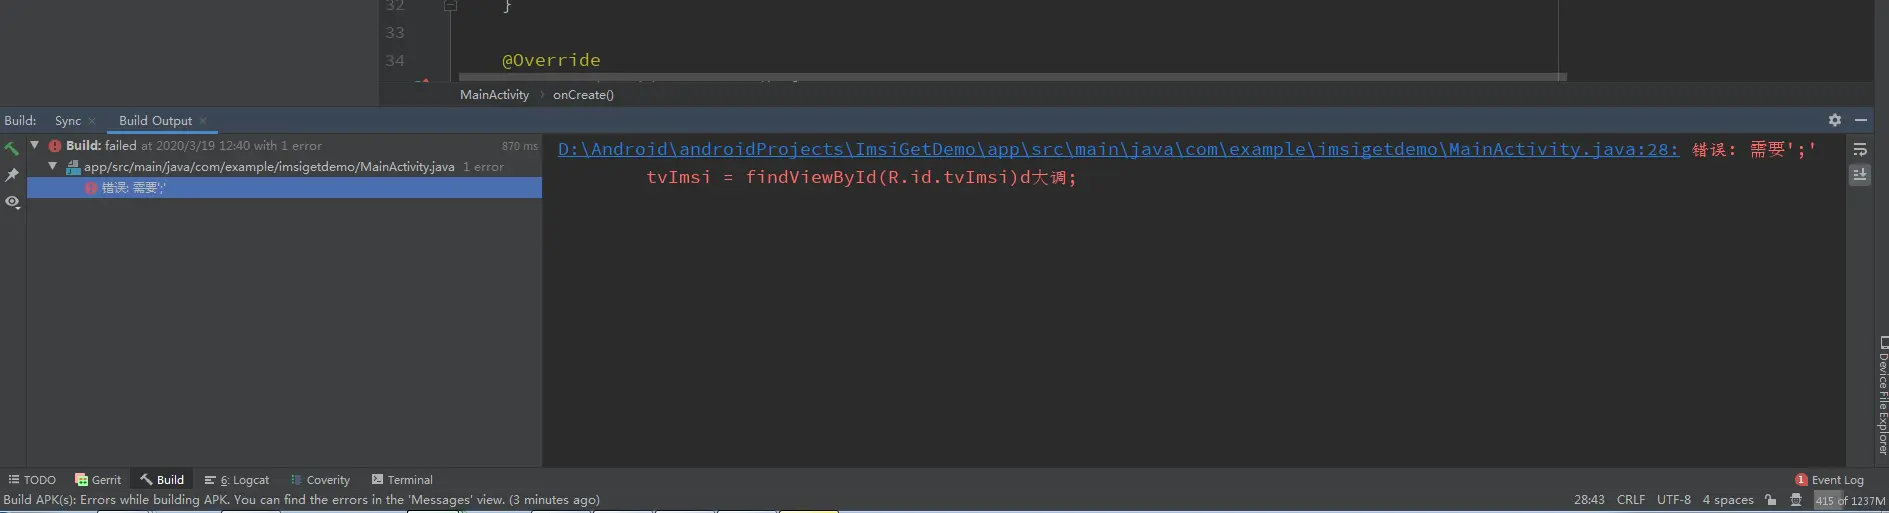Select the 'Build: failed' root row
Image resolution: width=1889 pixels, height=513 pixels.
tap(284, 145)
